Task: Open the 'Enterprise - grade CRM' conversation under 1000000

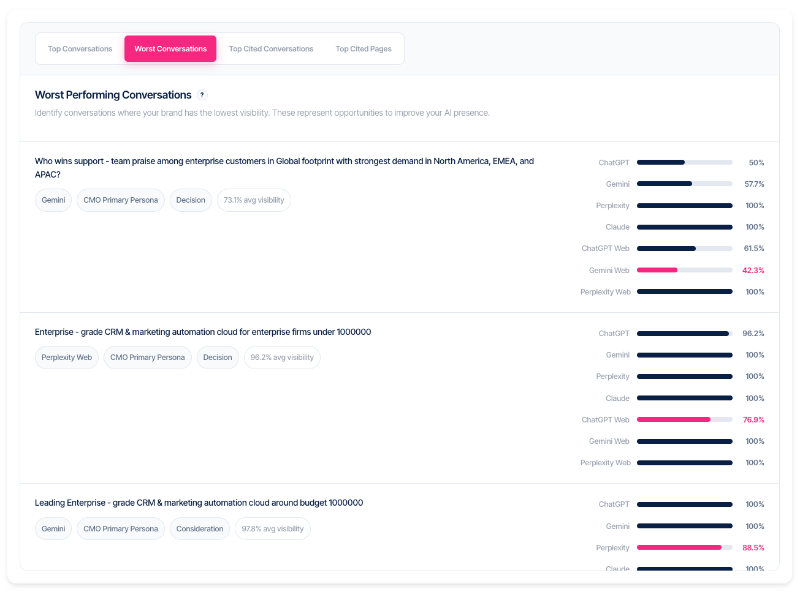Action: click(203, 332)
